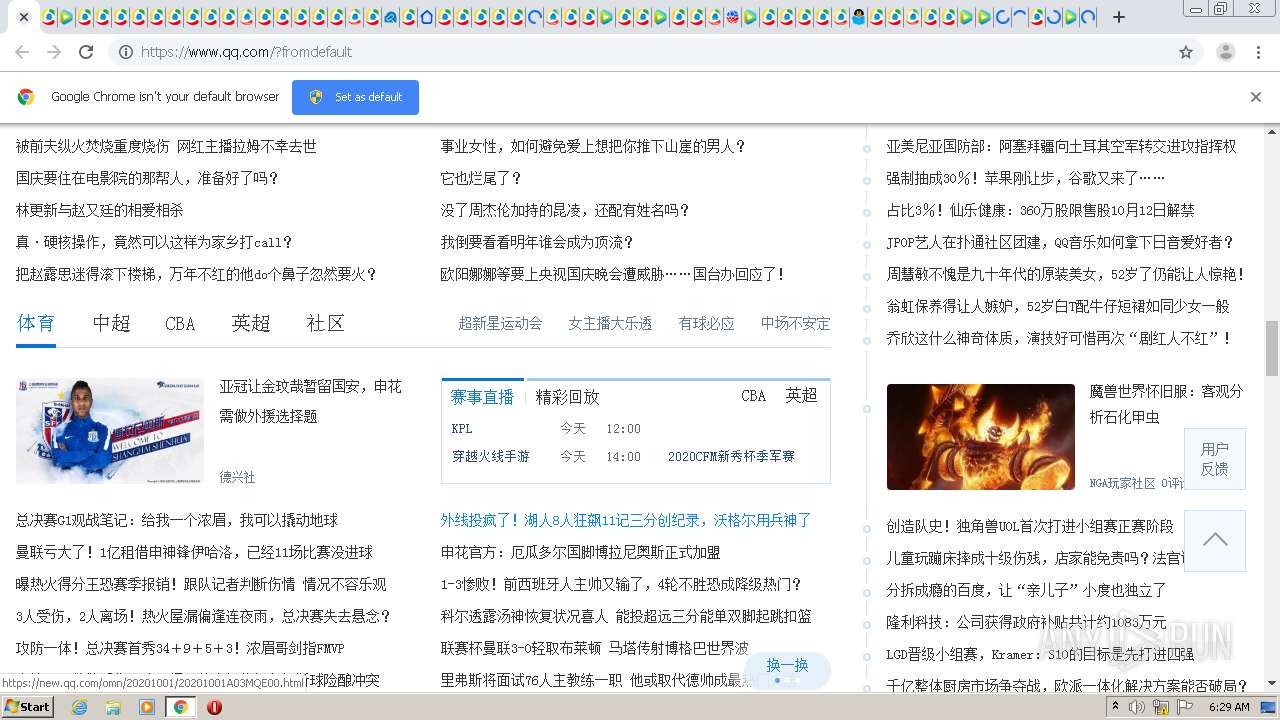Click Set as default button

point(355,97)
